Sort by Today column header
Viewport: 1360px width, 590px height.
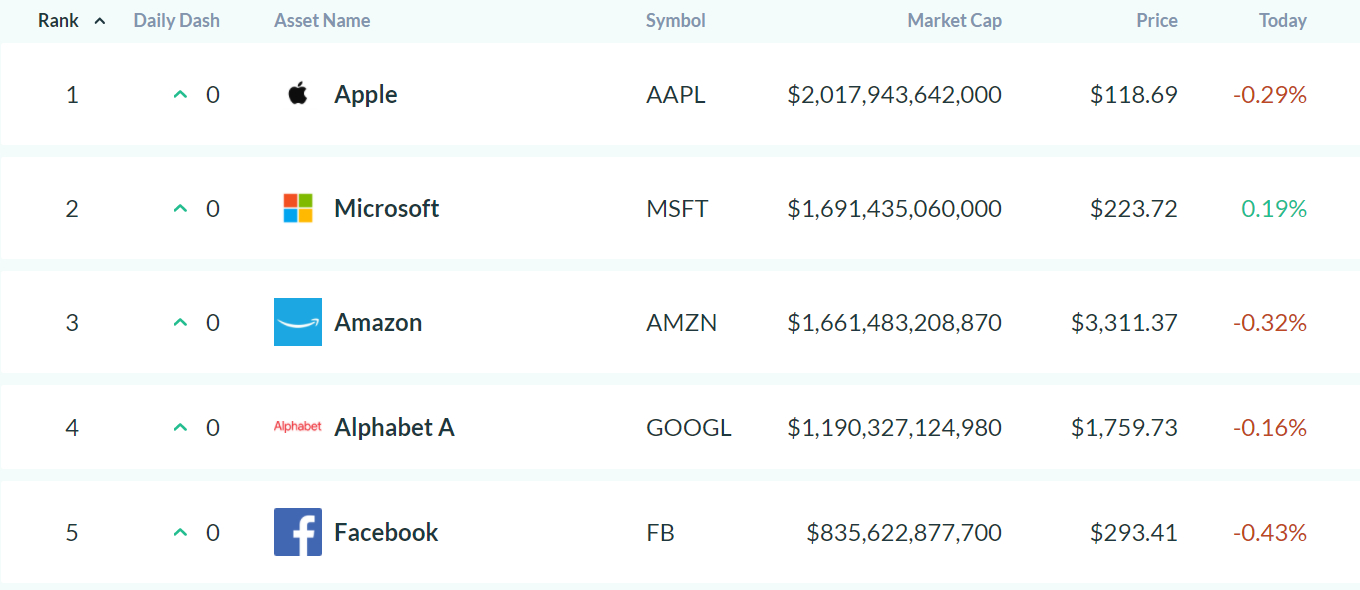(1282, 21)
